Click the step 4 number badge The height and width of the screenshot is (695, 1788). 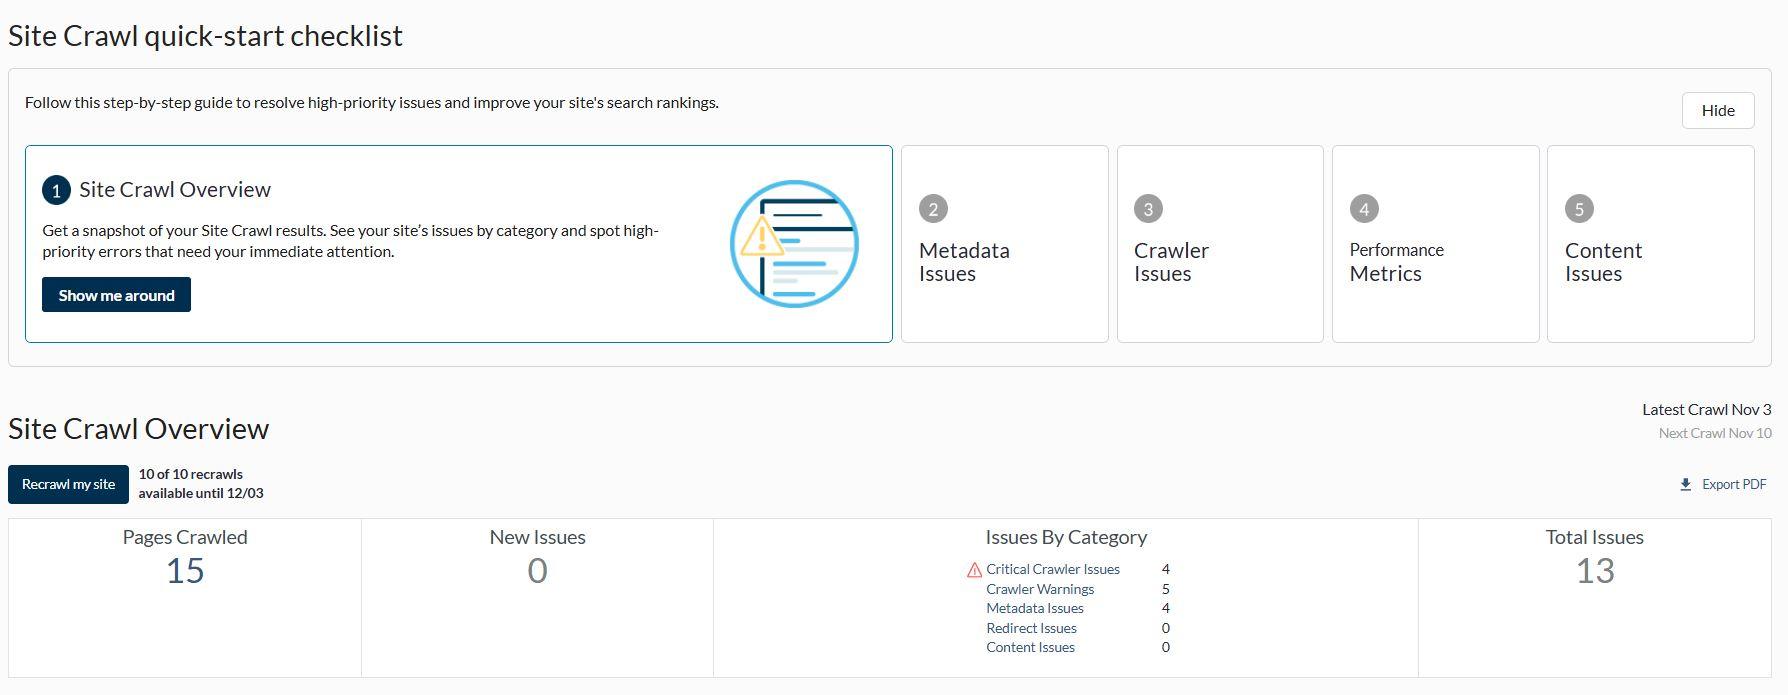(x=1364, y=209)
